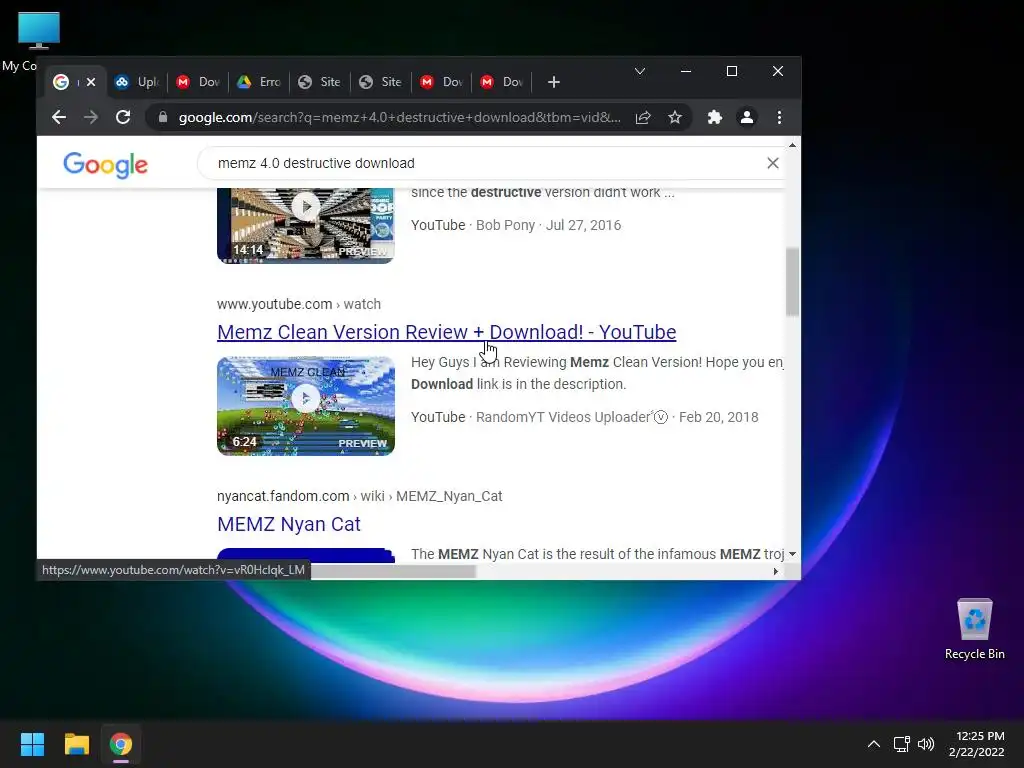Click the padlock site info icon
Viewport: 1024px width, 768px height.
point(163,117)
